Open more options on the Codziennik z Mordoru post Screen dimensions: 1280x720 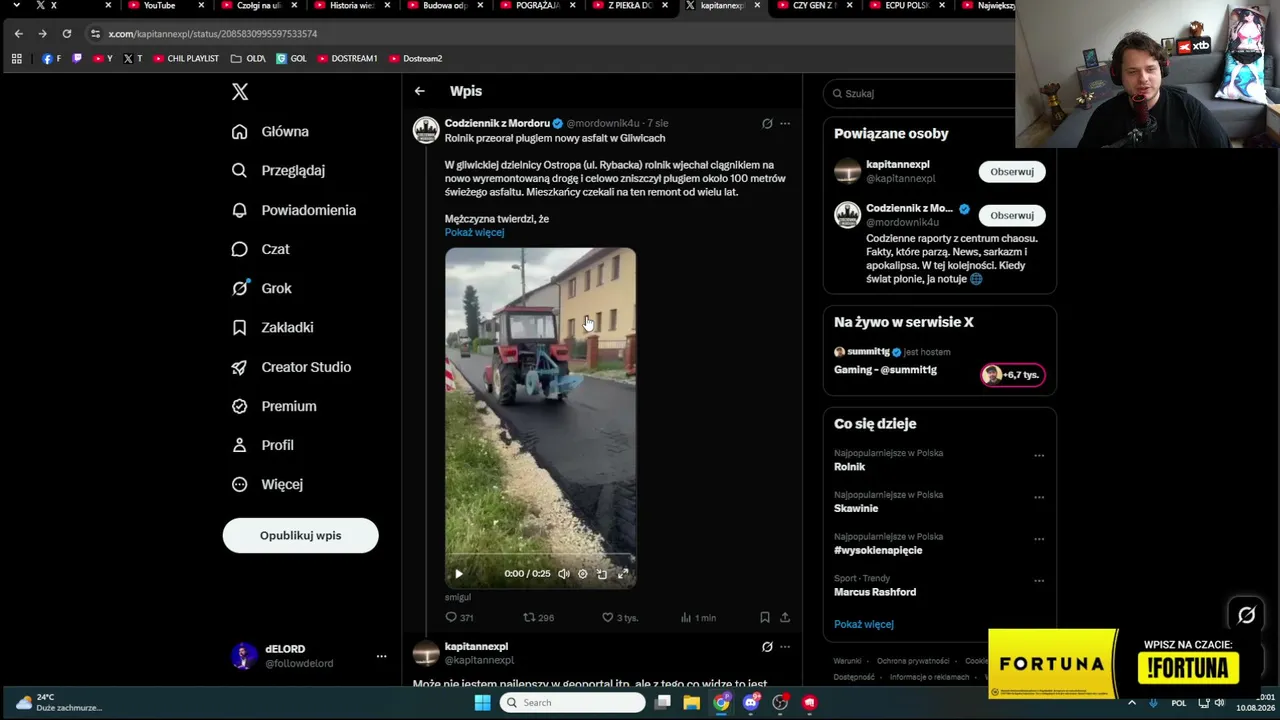(785, 124)
